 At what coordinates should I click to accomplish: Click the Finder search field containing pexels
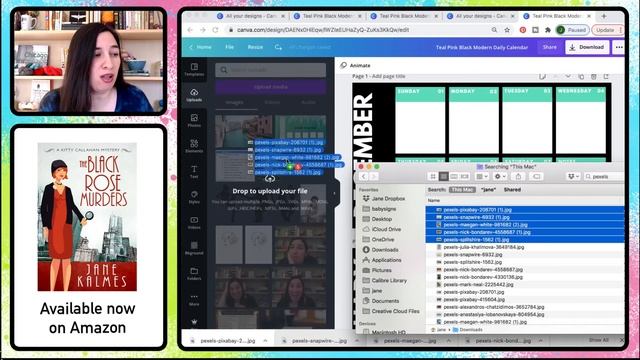click(604, 176)
